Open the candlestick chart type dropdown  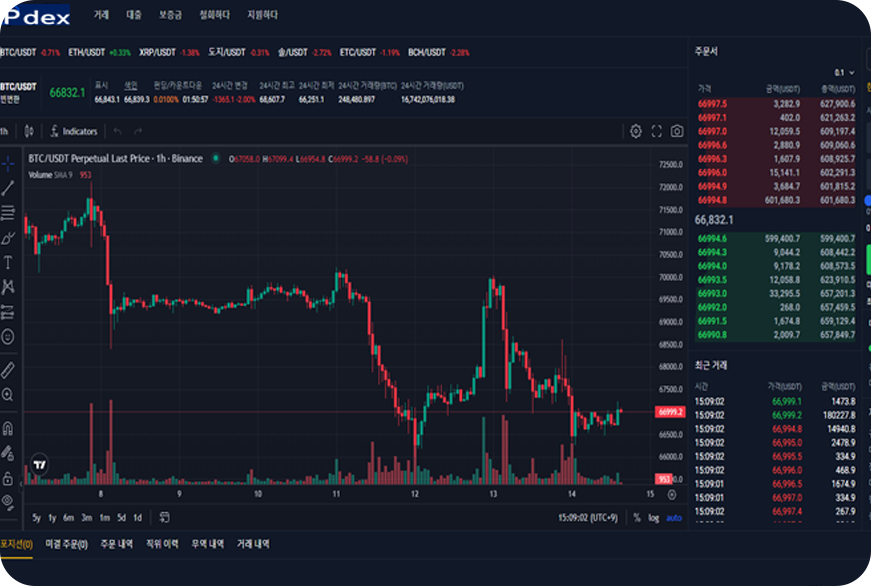29,131
